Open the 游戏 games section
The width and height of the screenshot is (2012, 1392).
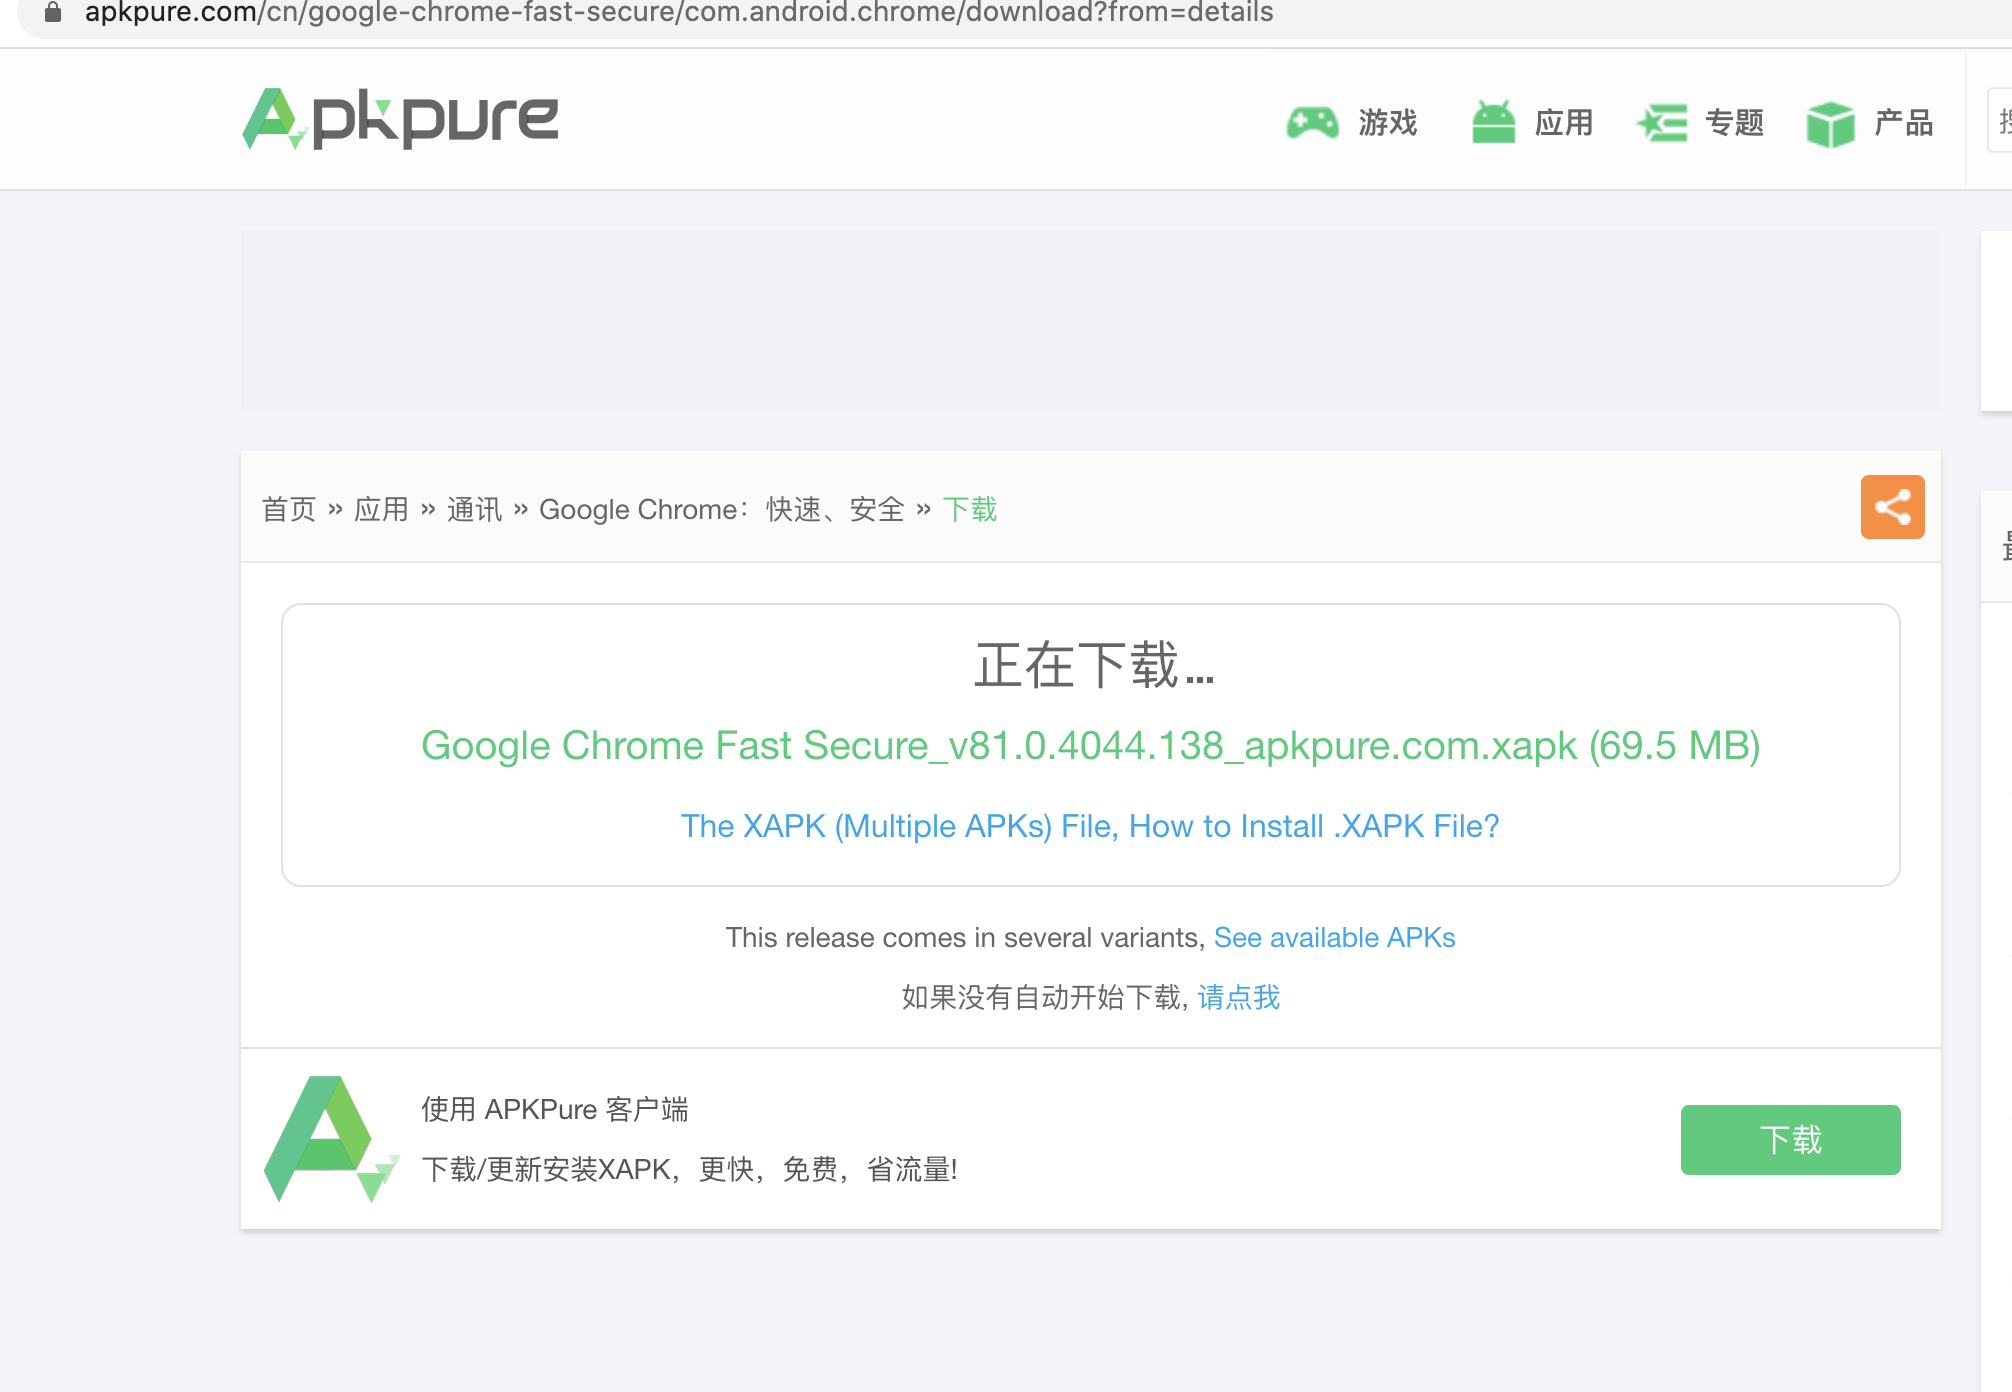coord(1388,123)
